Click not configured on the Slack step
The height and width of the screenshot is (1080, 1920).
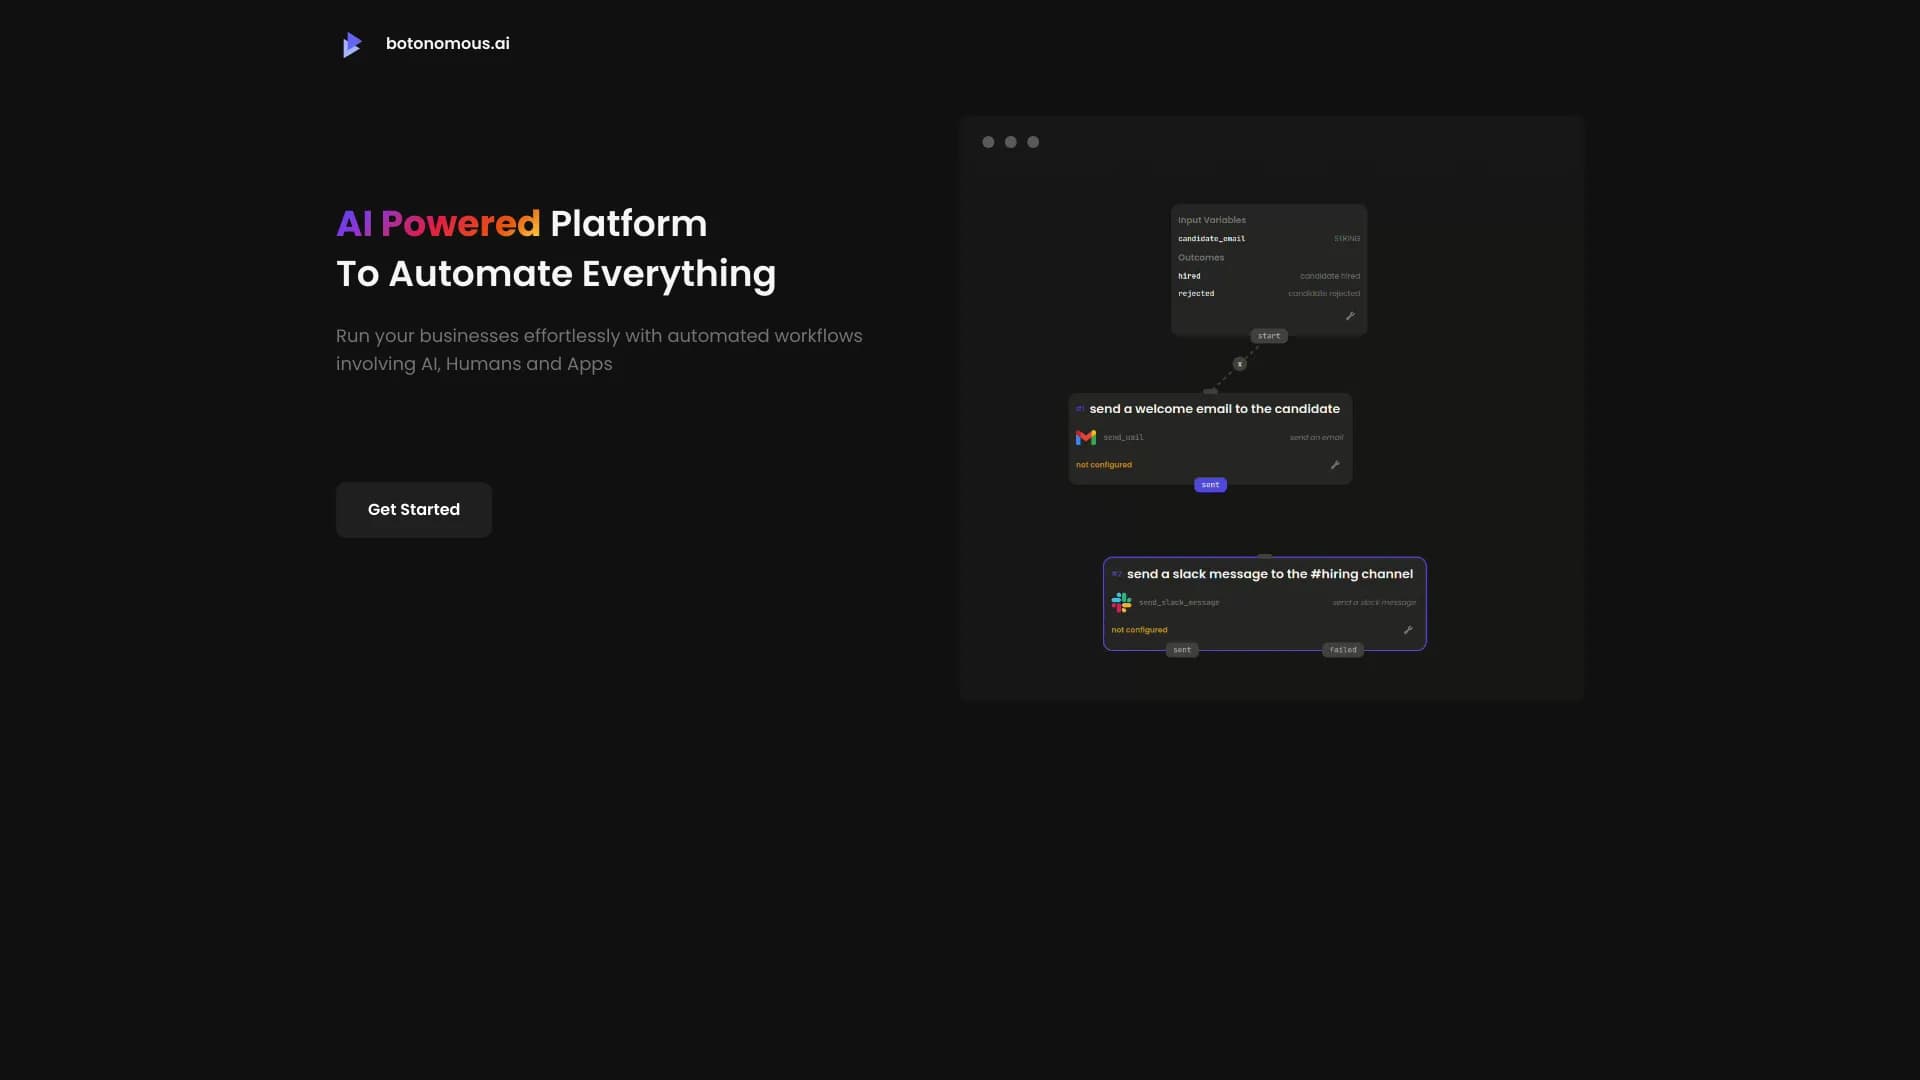point(1139,630)
